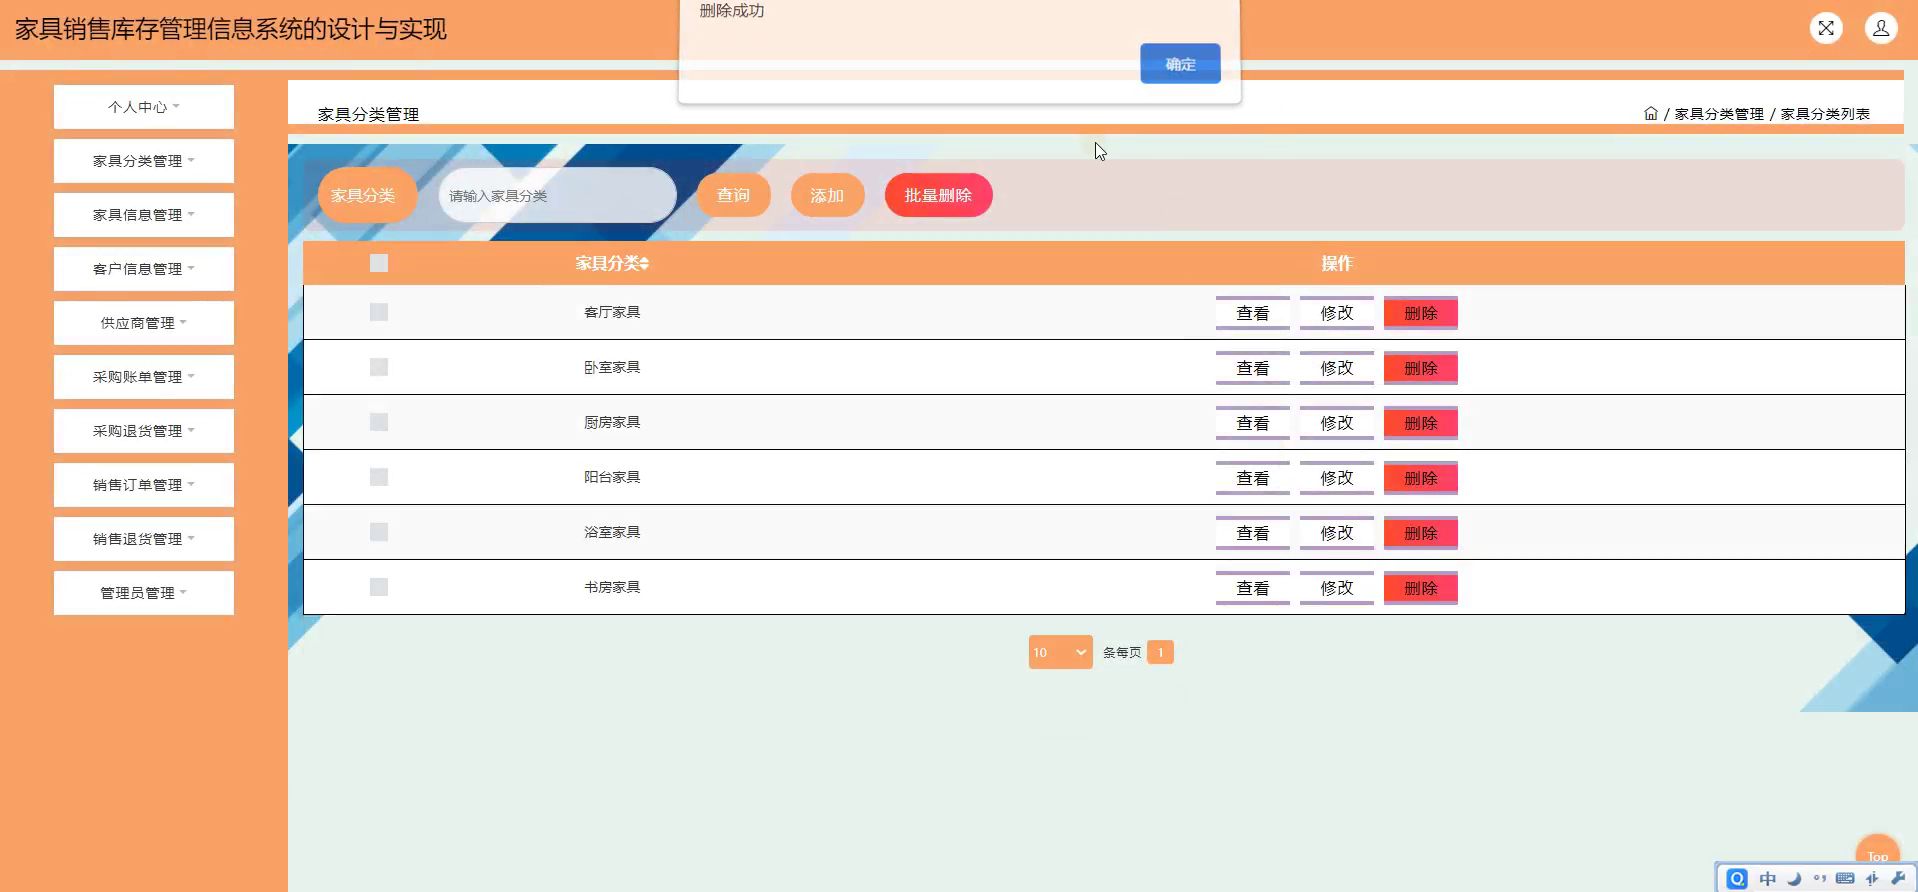This screenshot has height=892, width=1918.
Task: Check the checkbox for 浴室家具 row
Action: (x=379, y=532)
